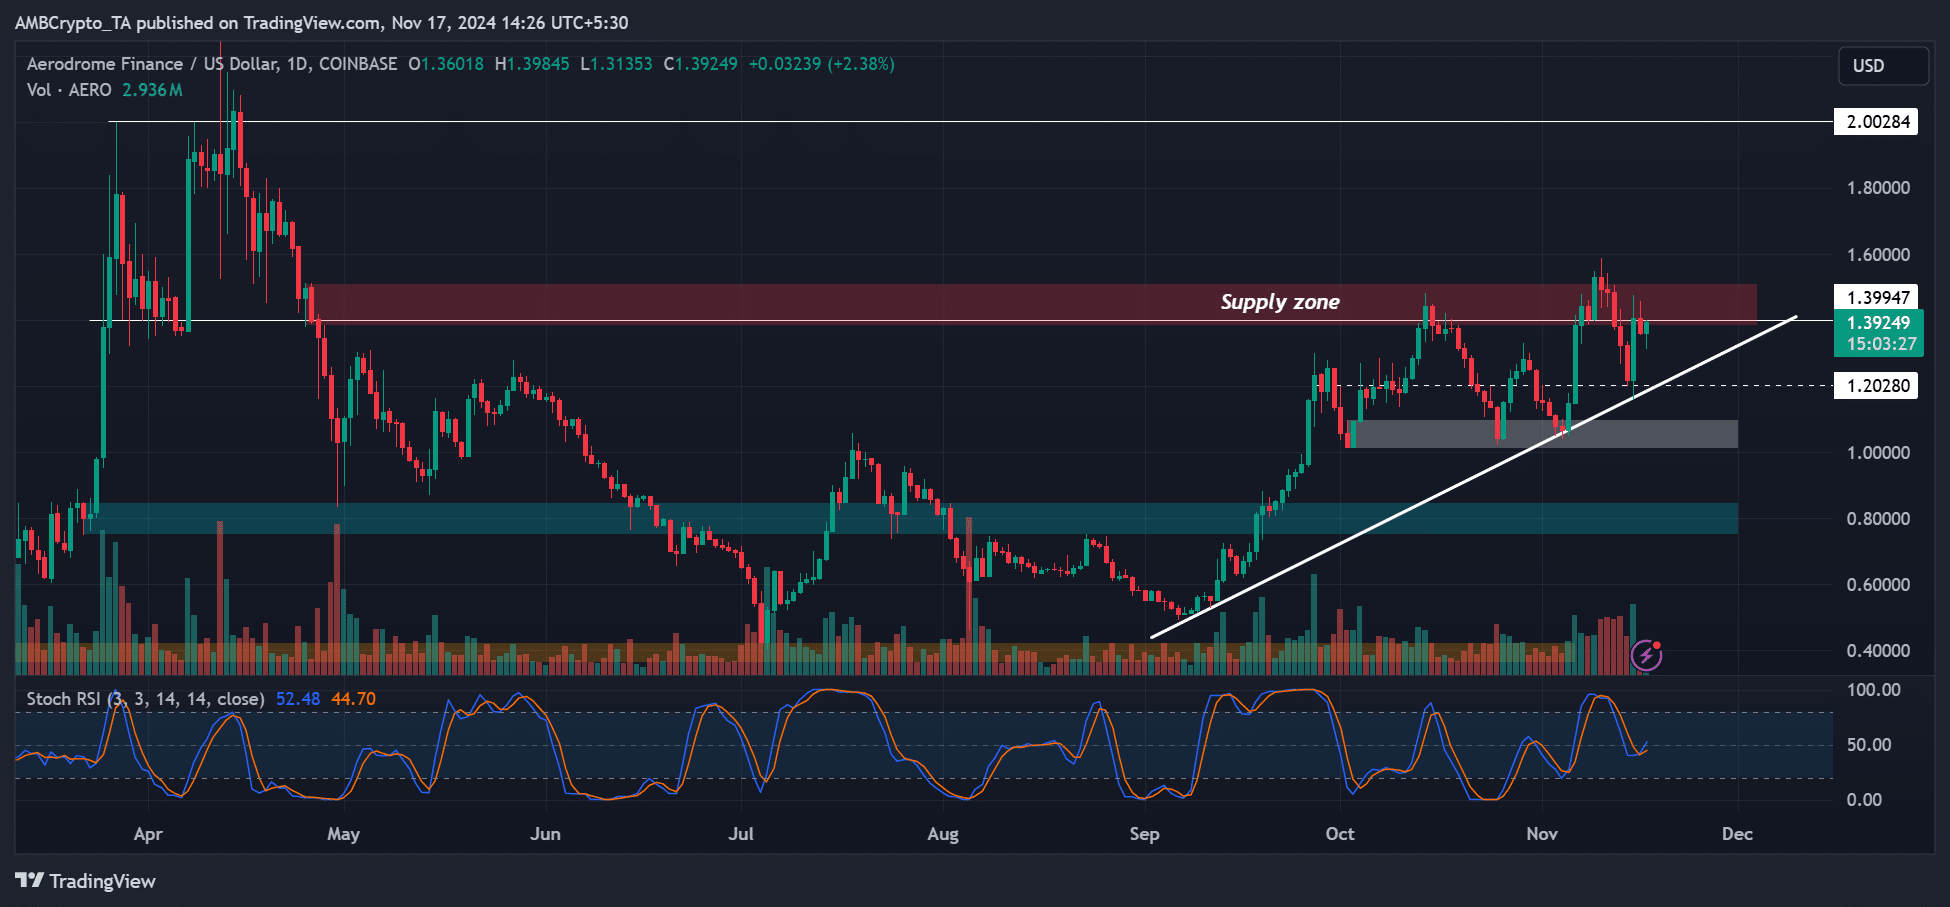This screenshot has height=907, width=1950.
Task: Click the Stoch RSI value 44.70
Action: tap(353, 699)
